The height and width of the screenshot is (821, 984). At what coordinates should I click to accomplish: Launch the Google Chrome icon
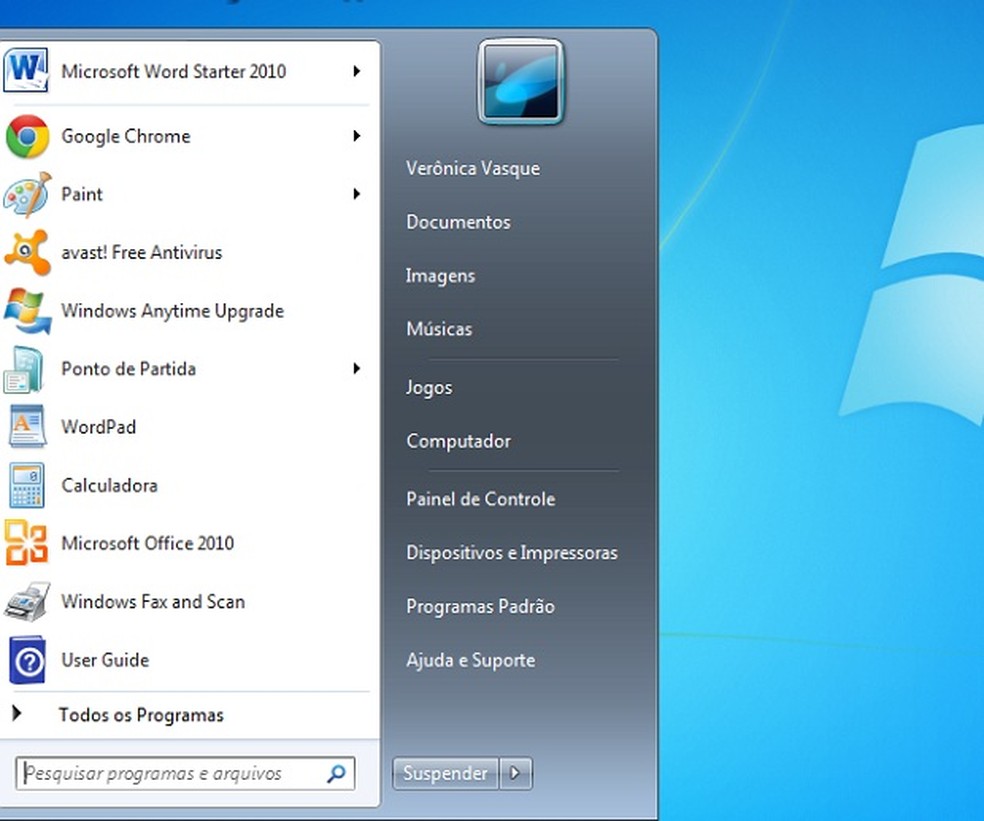[x=27, y=136]
